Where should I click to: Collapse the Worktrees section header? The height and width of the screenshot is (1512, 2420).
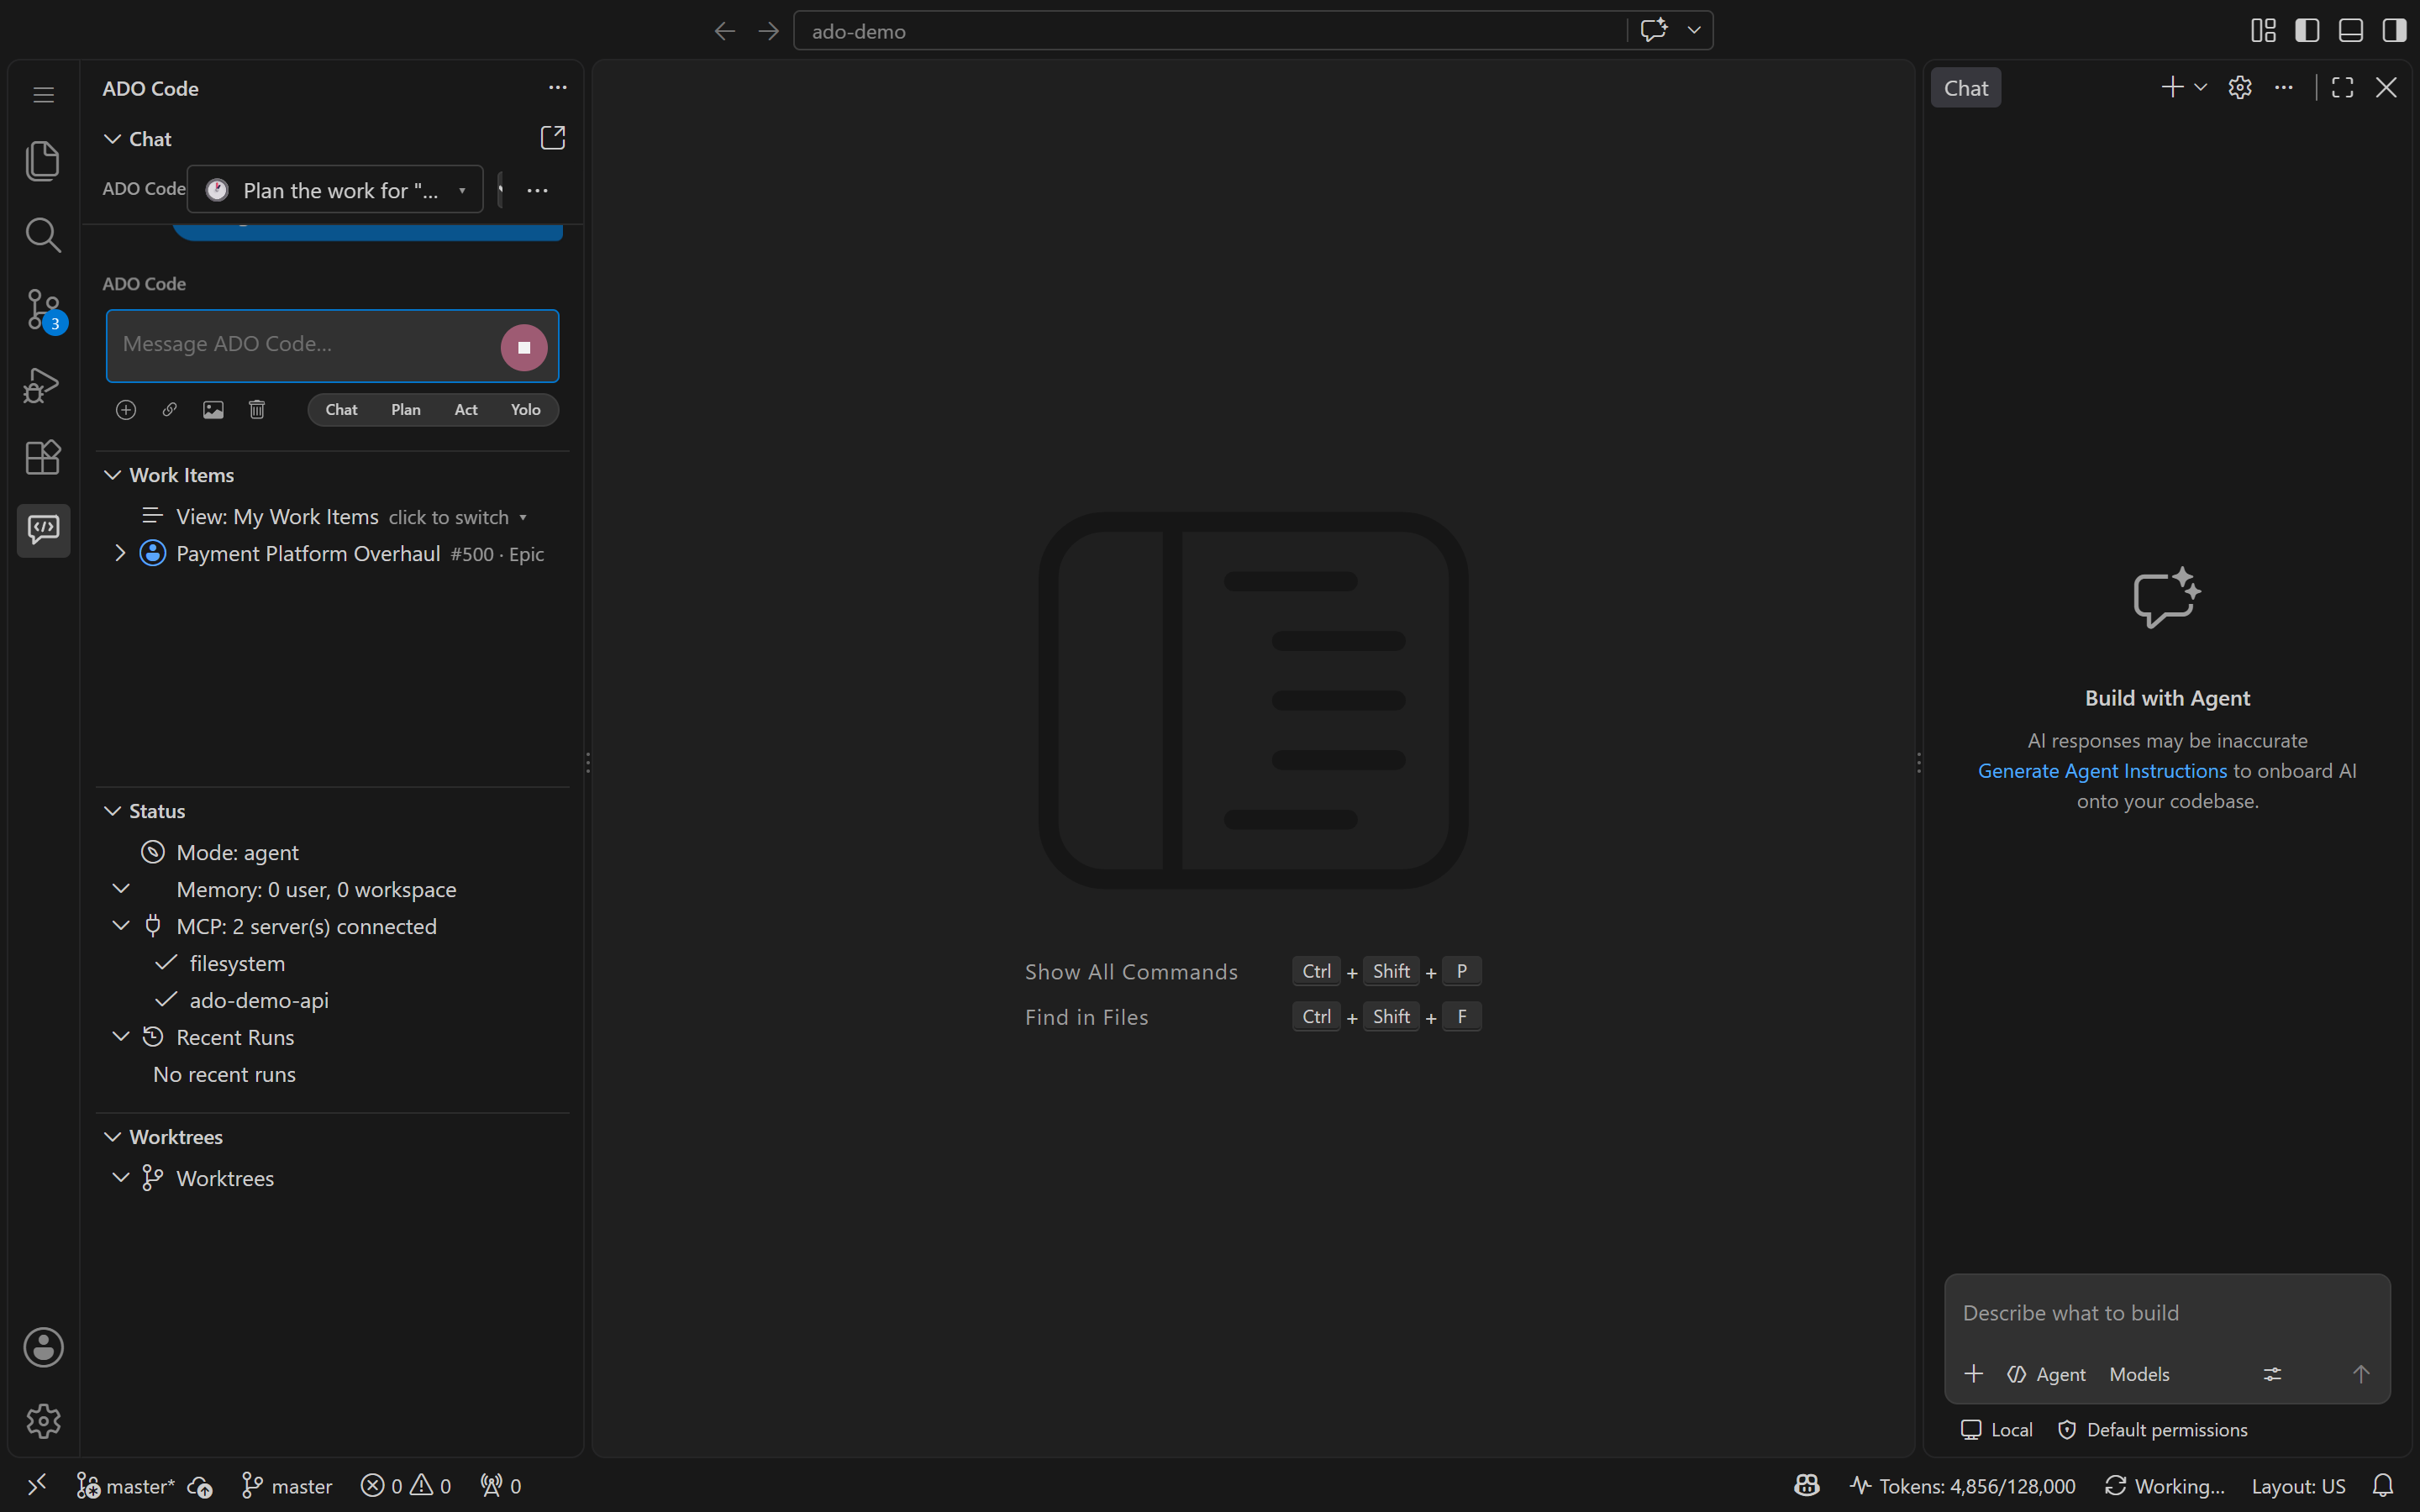pyautogui.click(x=113, y=1137)
